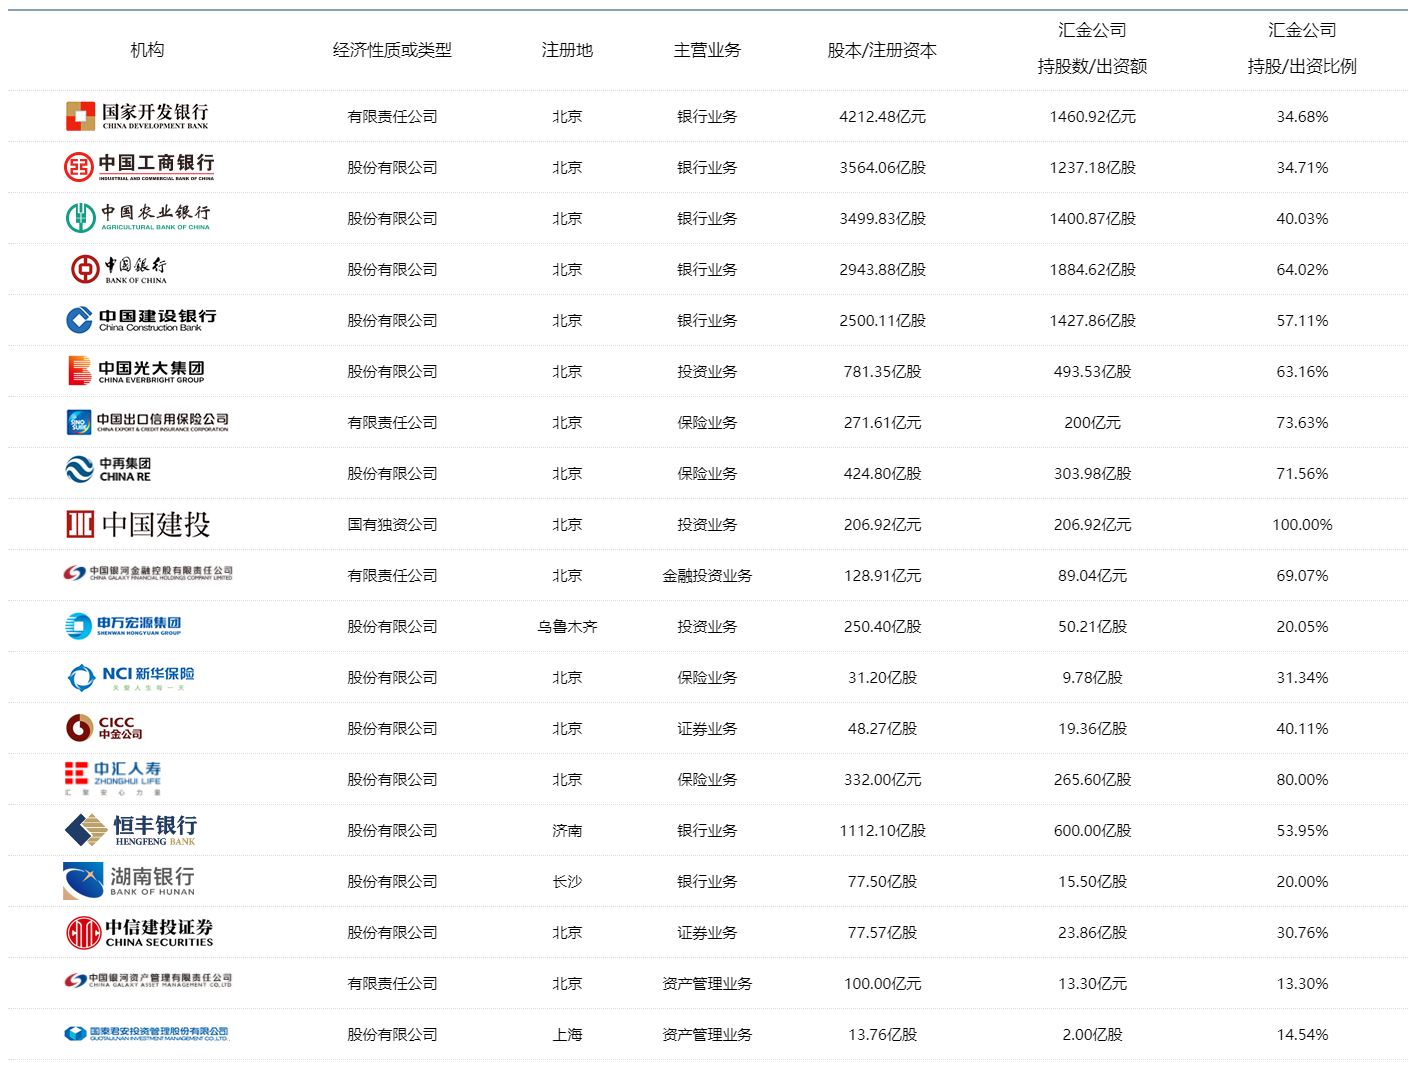Select the 100.00% ratio cell
1417x1070 pixels.
[1302, 525]
